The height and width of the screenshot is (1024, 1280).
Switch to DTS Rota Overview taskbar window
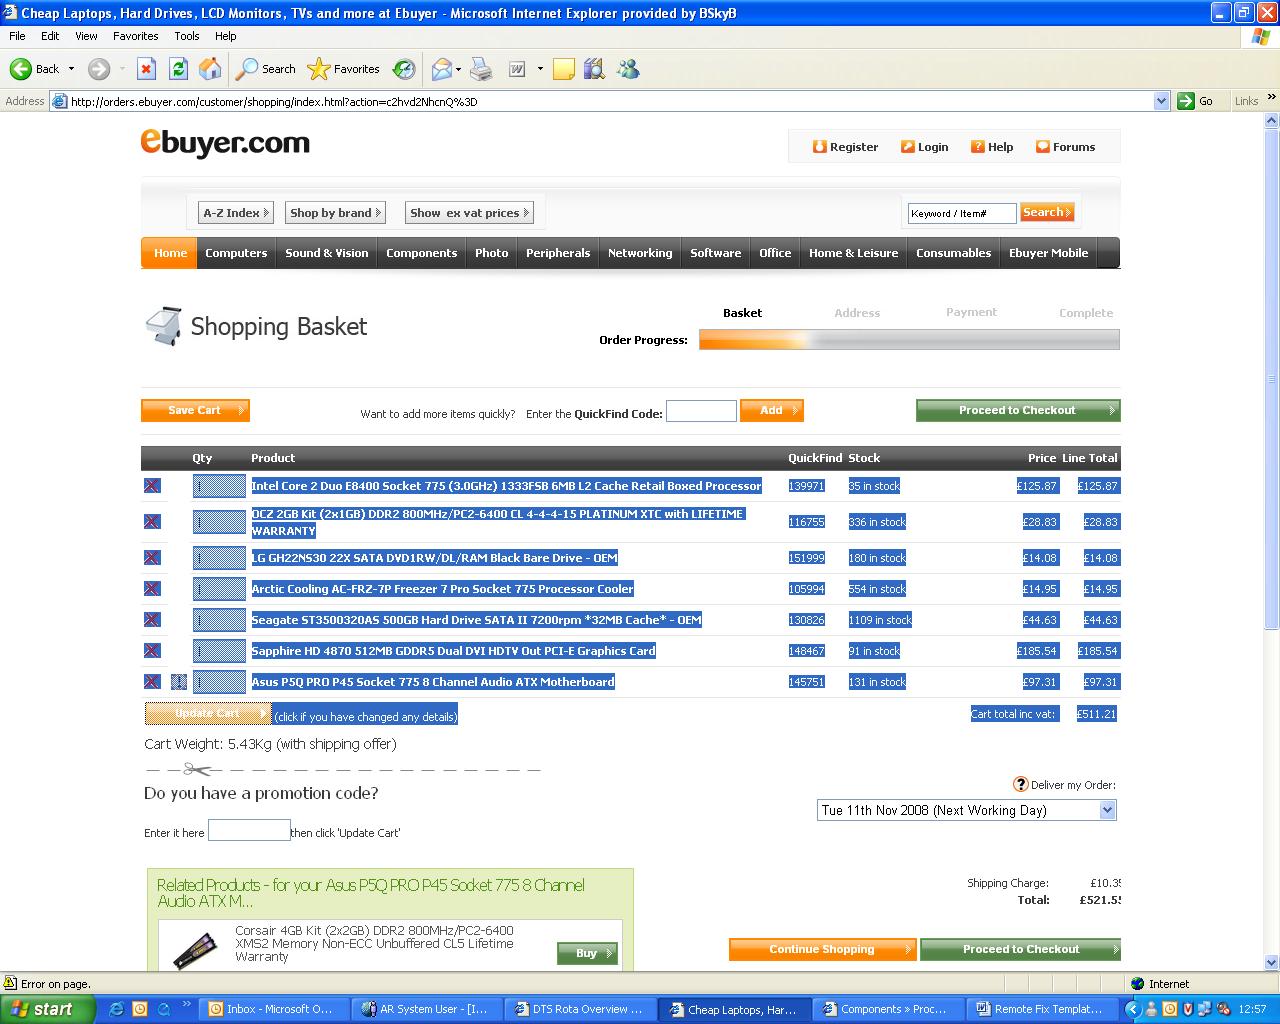580,1009
